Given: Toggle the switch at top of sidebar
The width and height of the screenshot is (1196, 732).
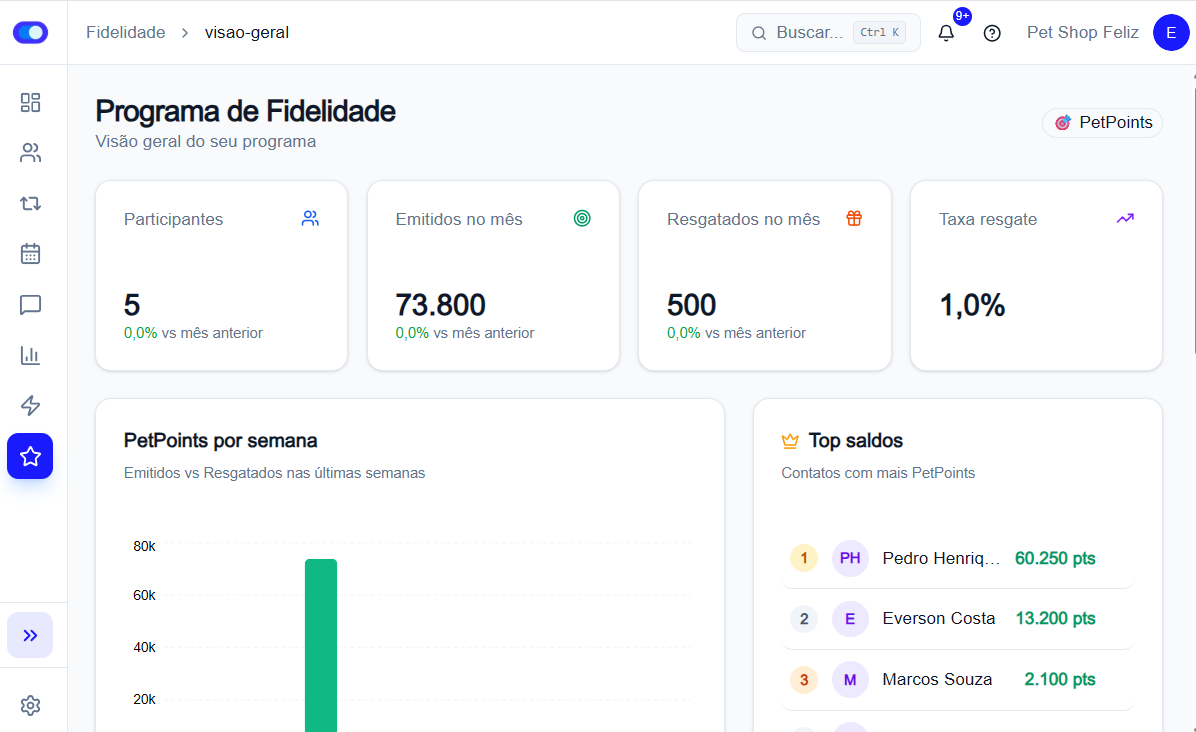Looking at the screenshot, I should tap(31, 33).
